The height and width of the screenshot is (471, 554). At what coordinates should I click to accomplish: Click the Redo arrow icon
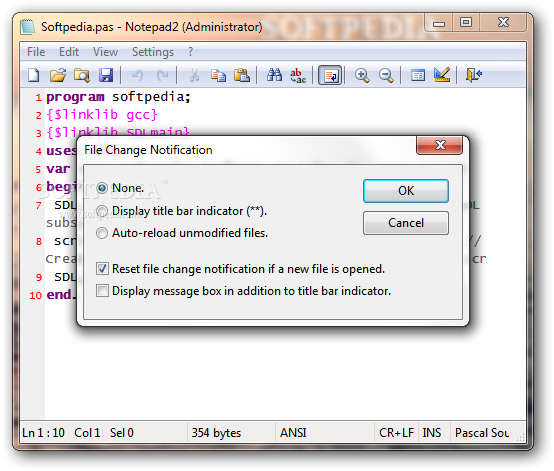[162, 75]
